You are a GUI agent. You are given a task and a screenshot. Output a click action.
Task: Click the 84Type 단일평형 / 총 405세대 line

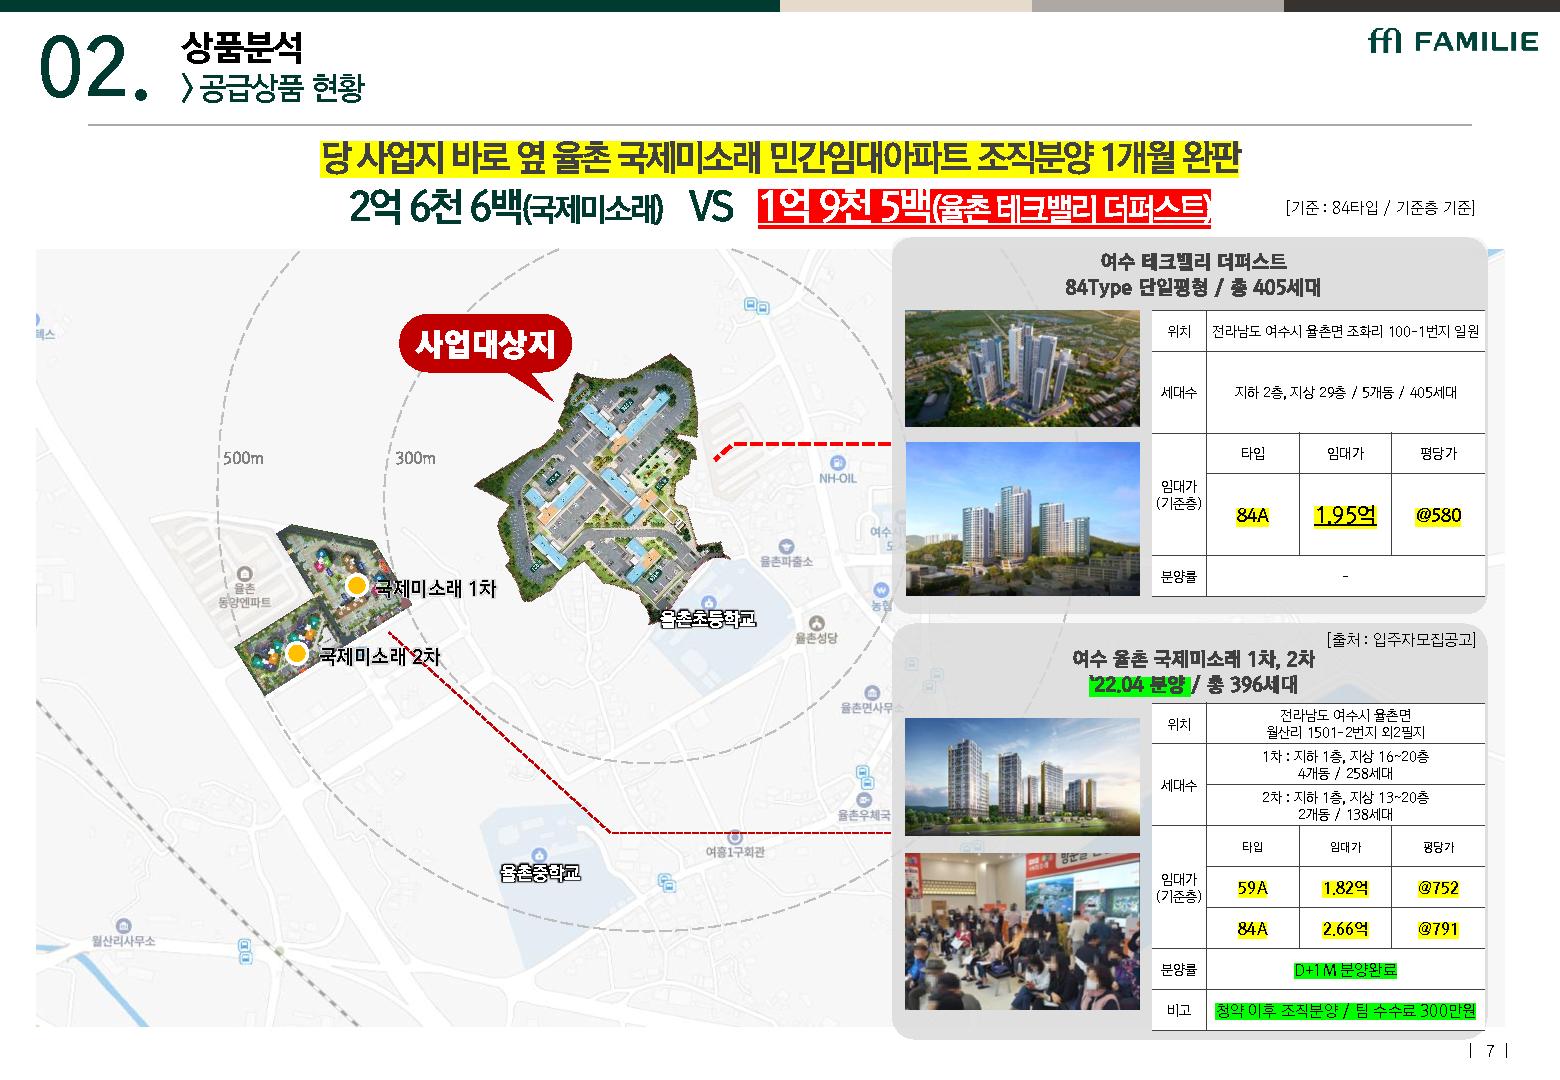point(1193,288)
